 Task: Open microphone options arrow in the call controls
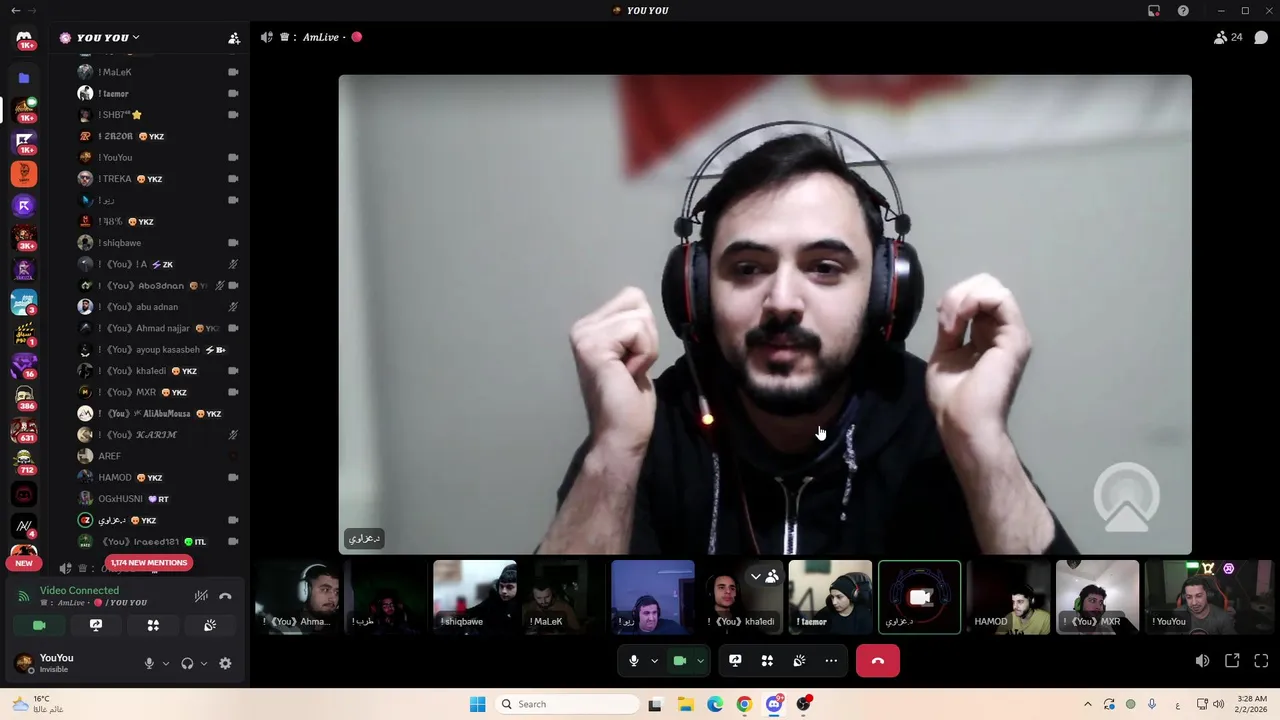pos(654,661)
